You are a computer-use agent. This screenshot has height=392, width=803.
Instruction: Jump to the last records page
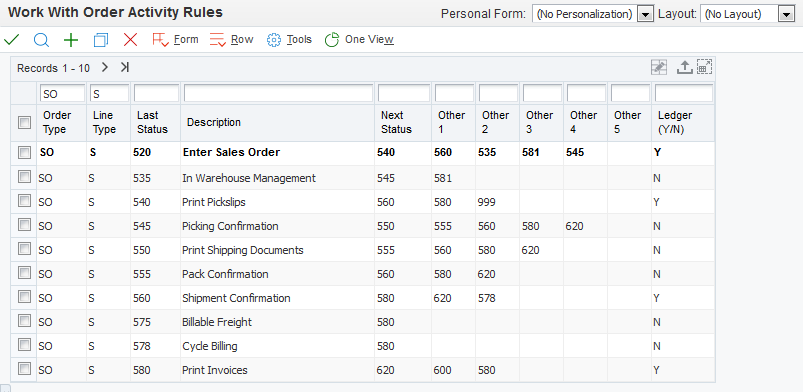[124, 67]
